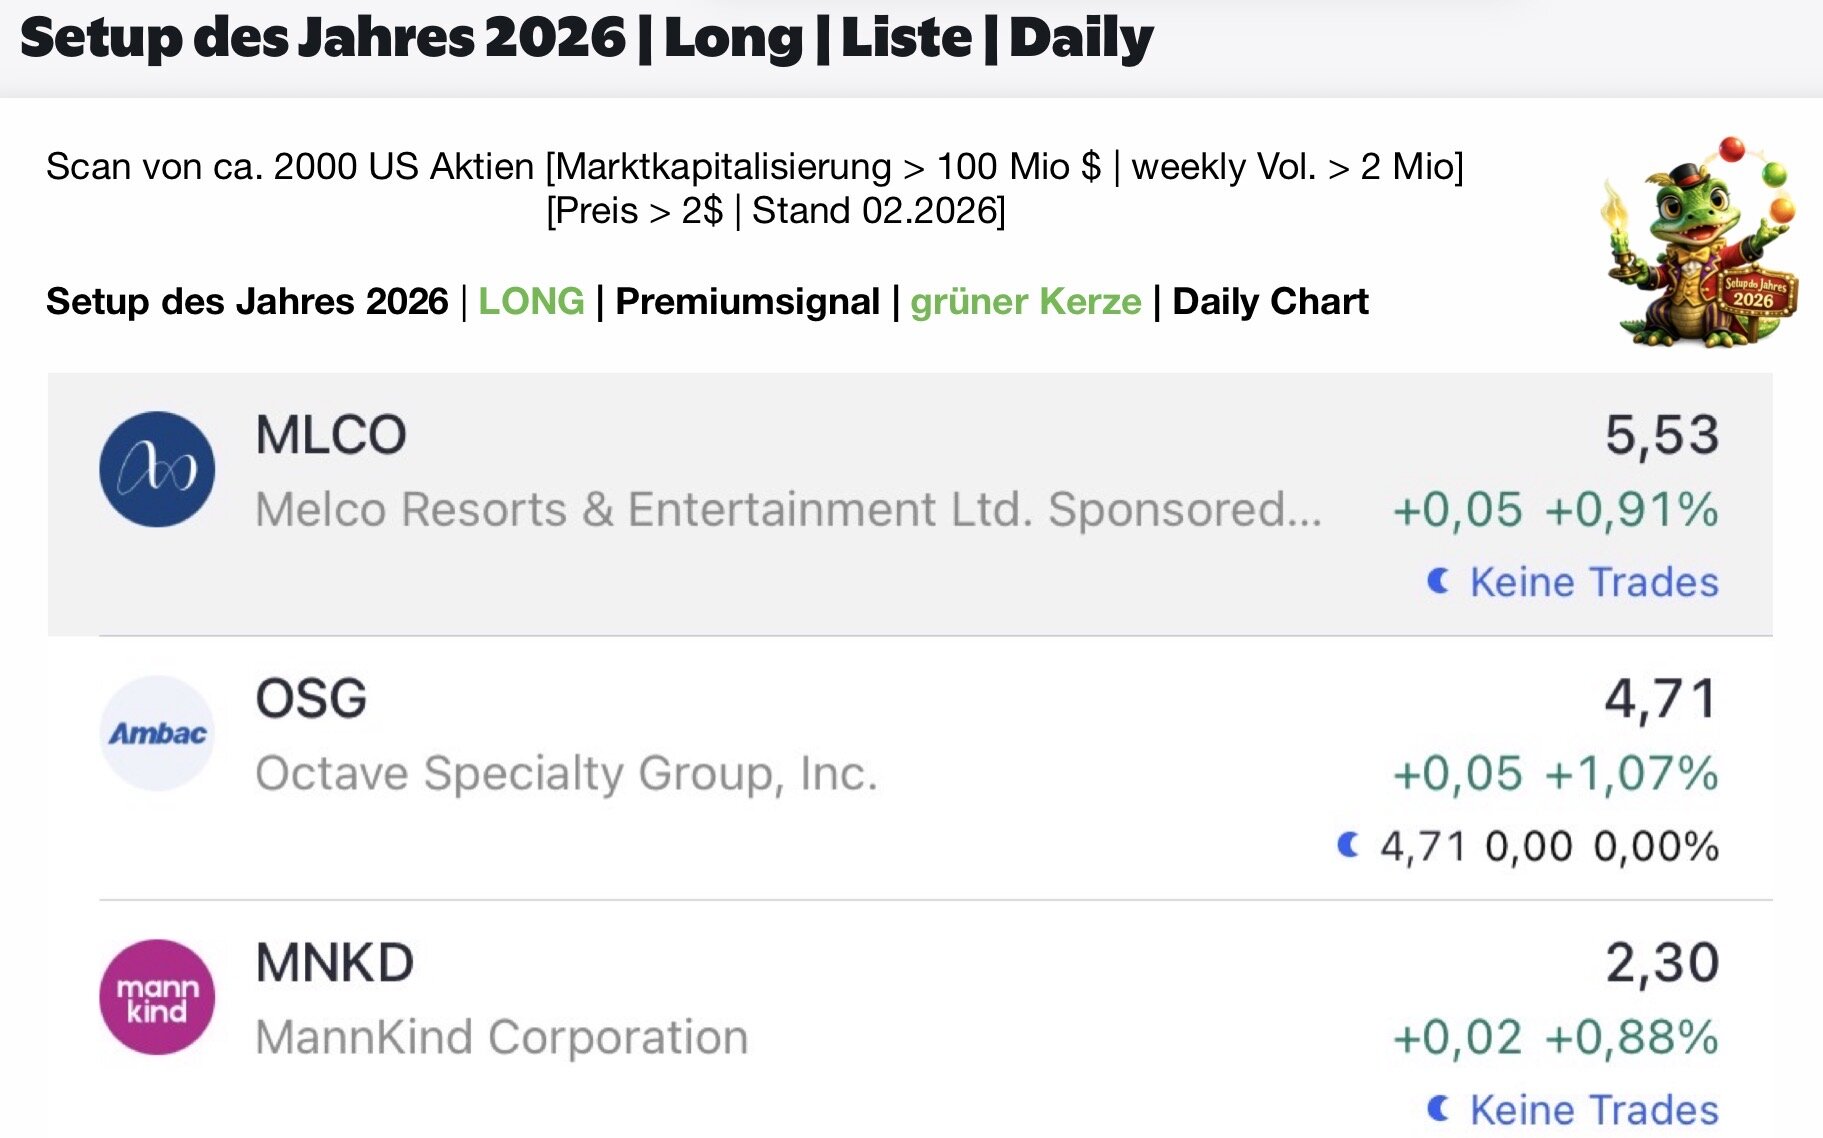
Task: Select the Octave Specialty Group, Inc. name
Action: [566, 773]
